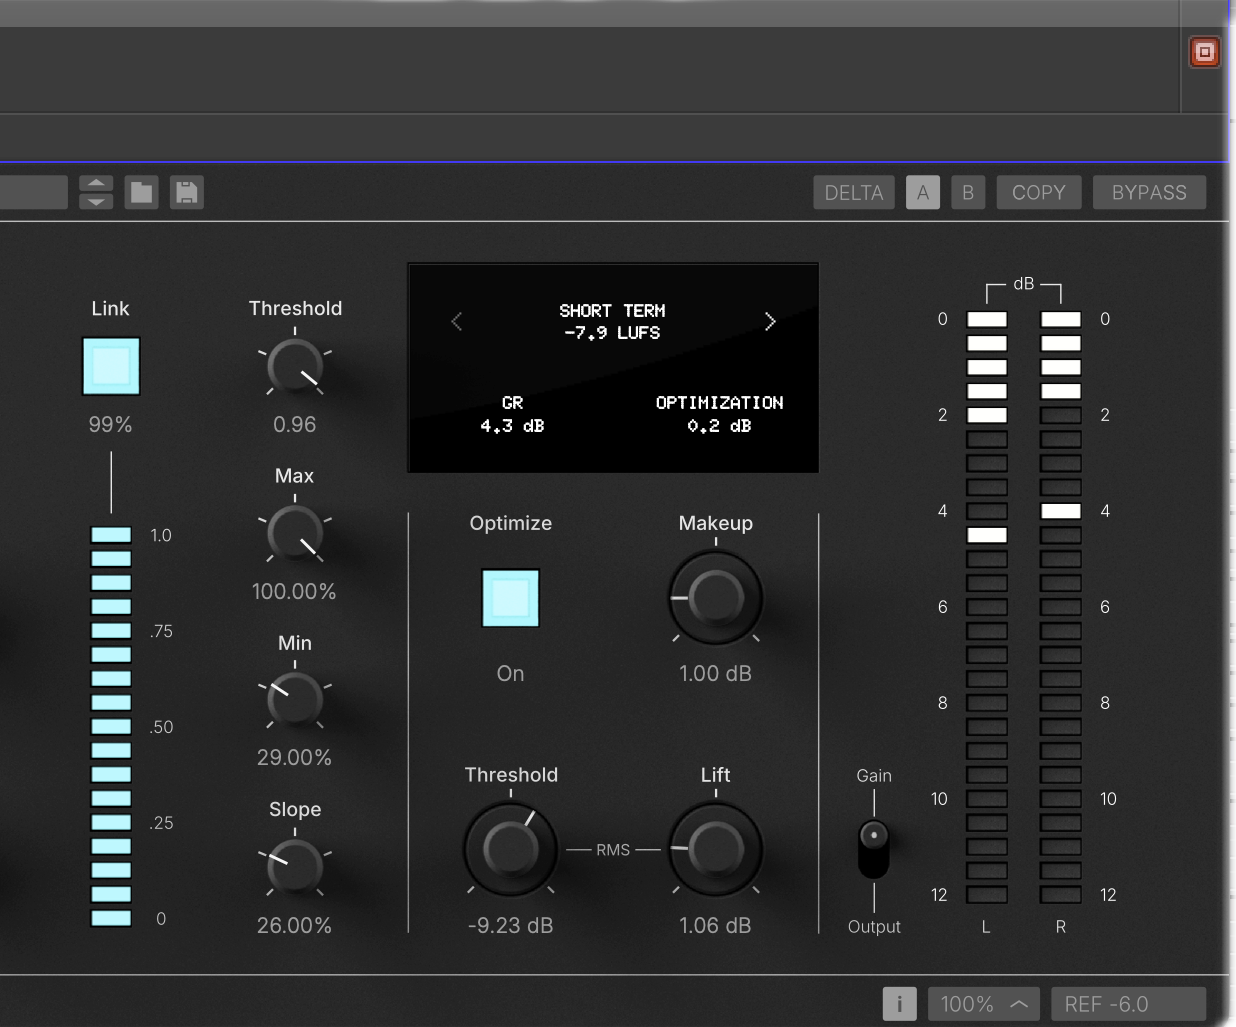Toggle the Optimize square button
Viewport: 1236px width, 1027px height.
(511, 598)
